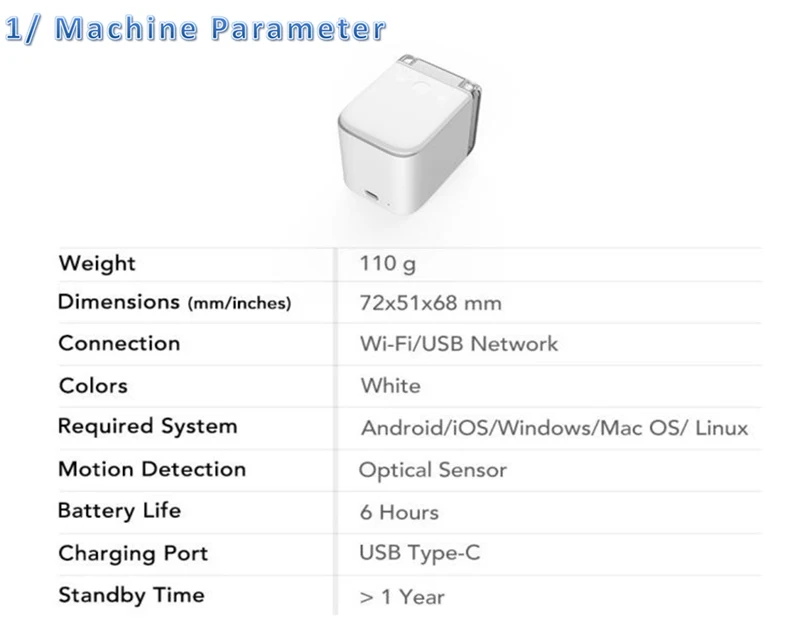Click the 6 Hours value

399,513
